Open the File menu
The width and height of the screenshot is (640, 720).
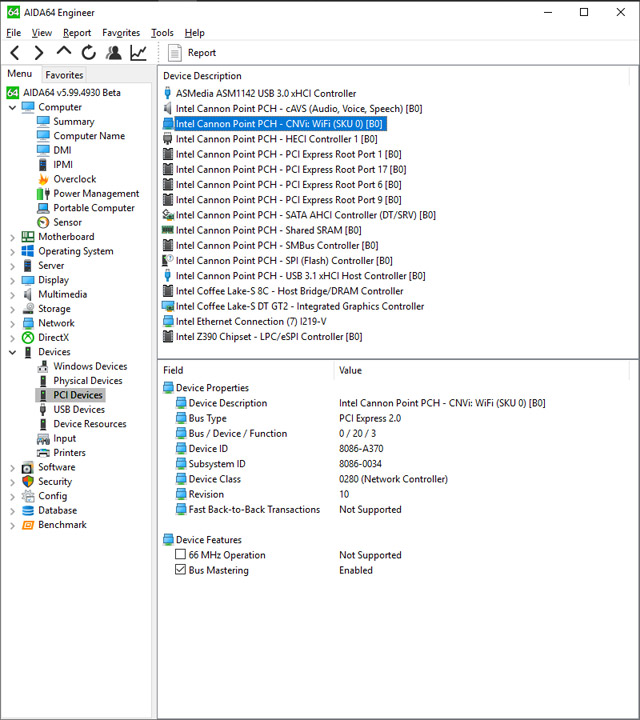[x=13, y=33]
